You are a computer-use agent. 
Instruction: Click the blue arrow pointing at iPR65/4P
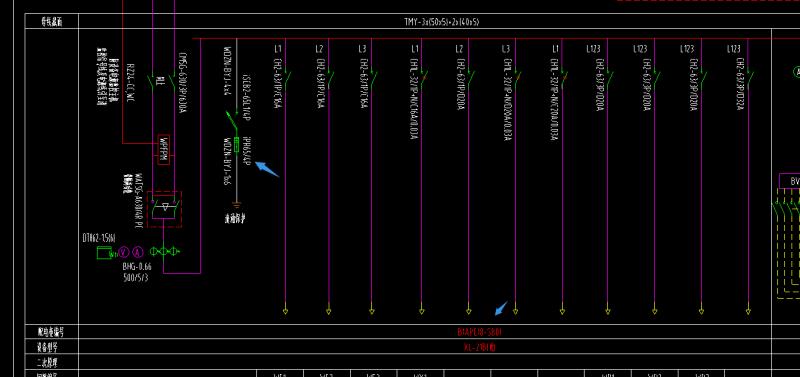[x=267, y=169]
